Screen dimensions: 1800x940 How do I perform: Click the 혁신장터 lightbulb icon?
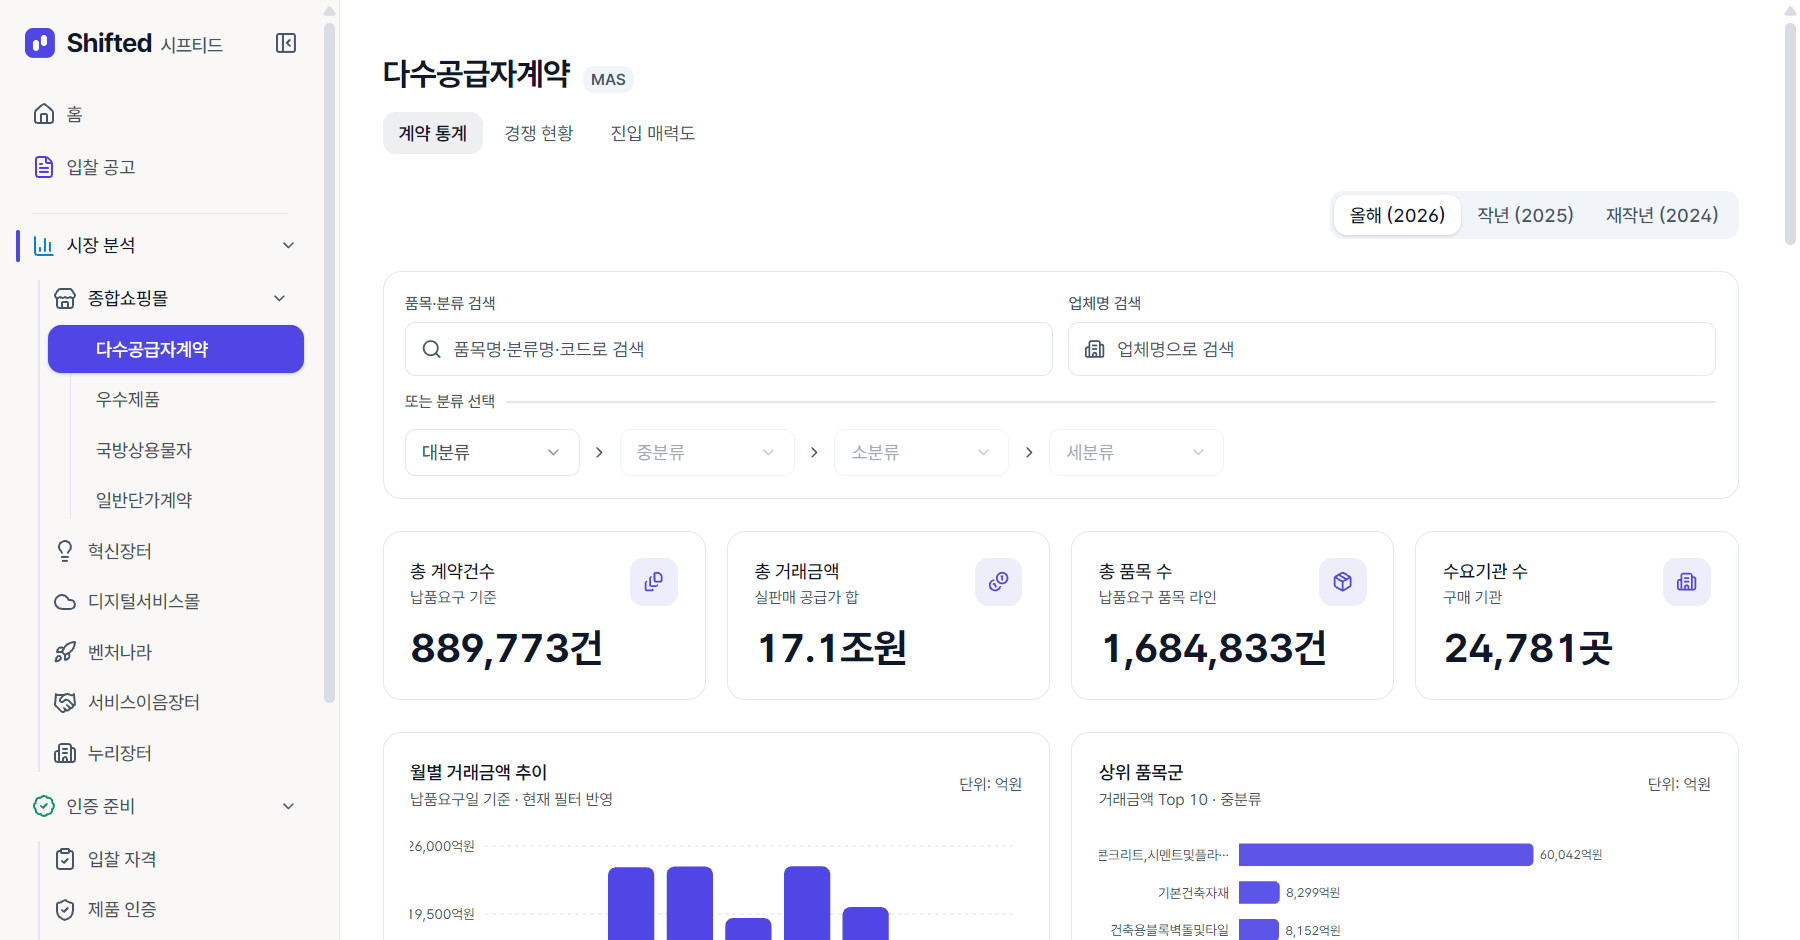point(65,551)
